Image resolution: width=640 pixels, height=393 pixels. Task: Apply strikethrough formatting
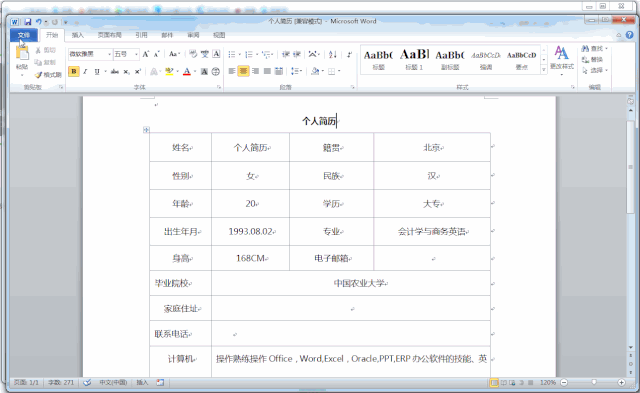point(115,72)
